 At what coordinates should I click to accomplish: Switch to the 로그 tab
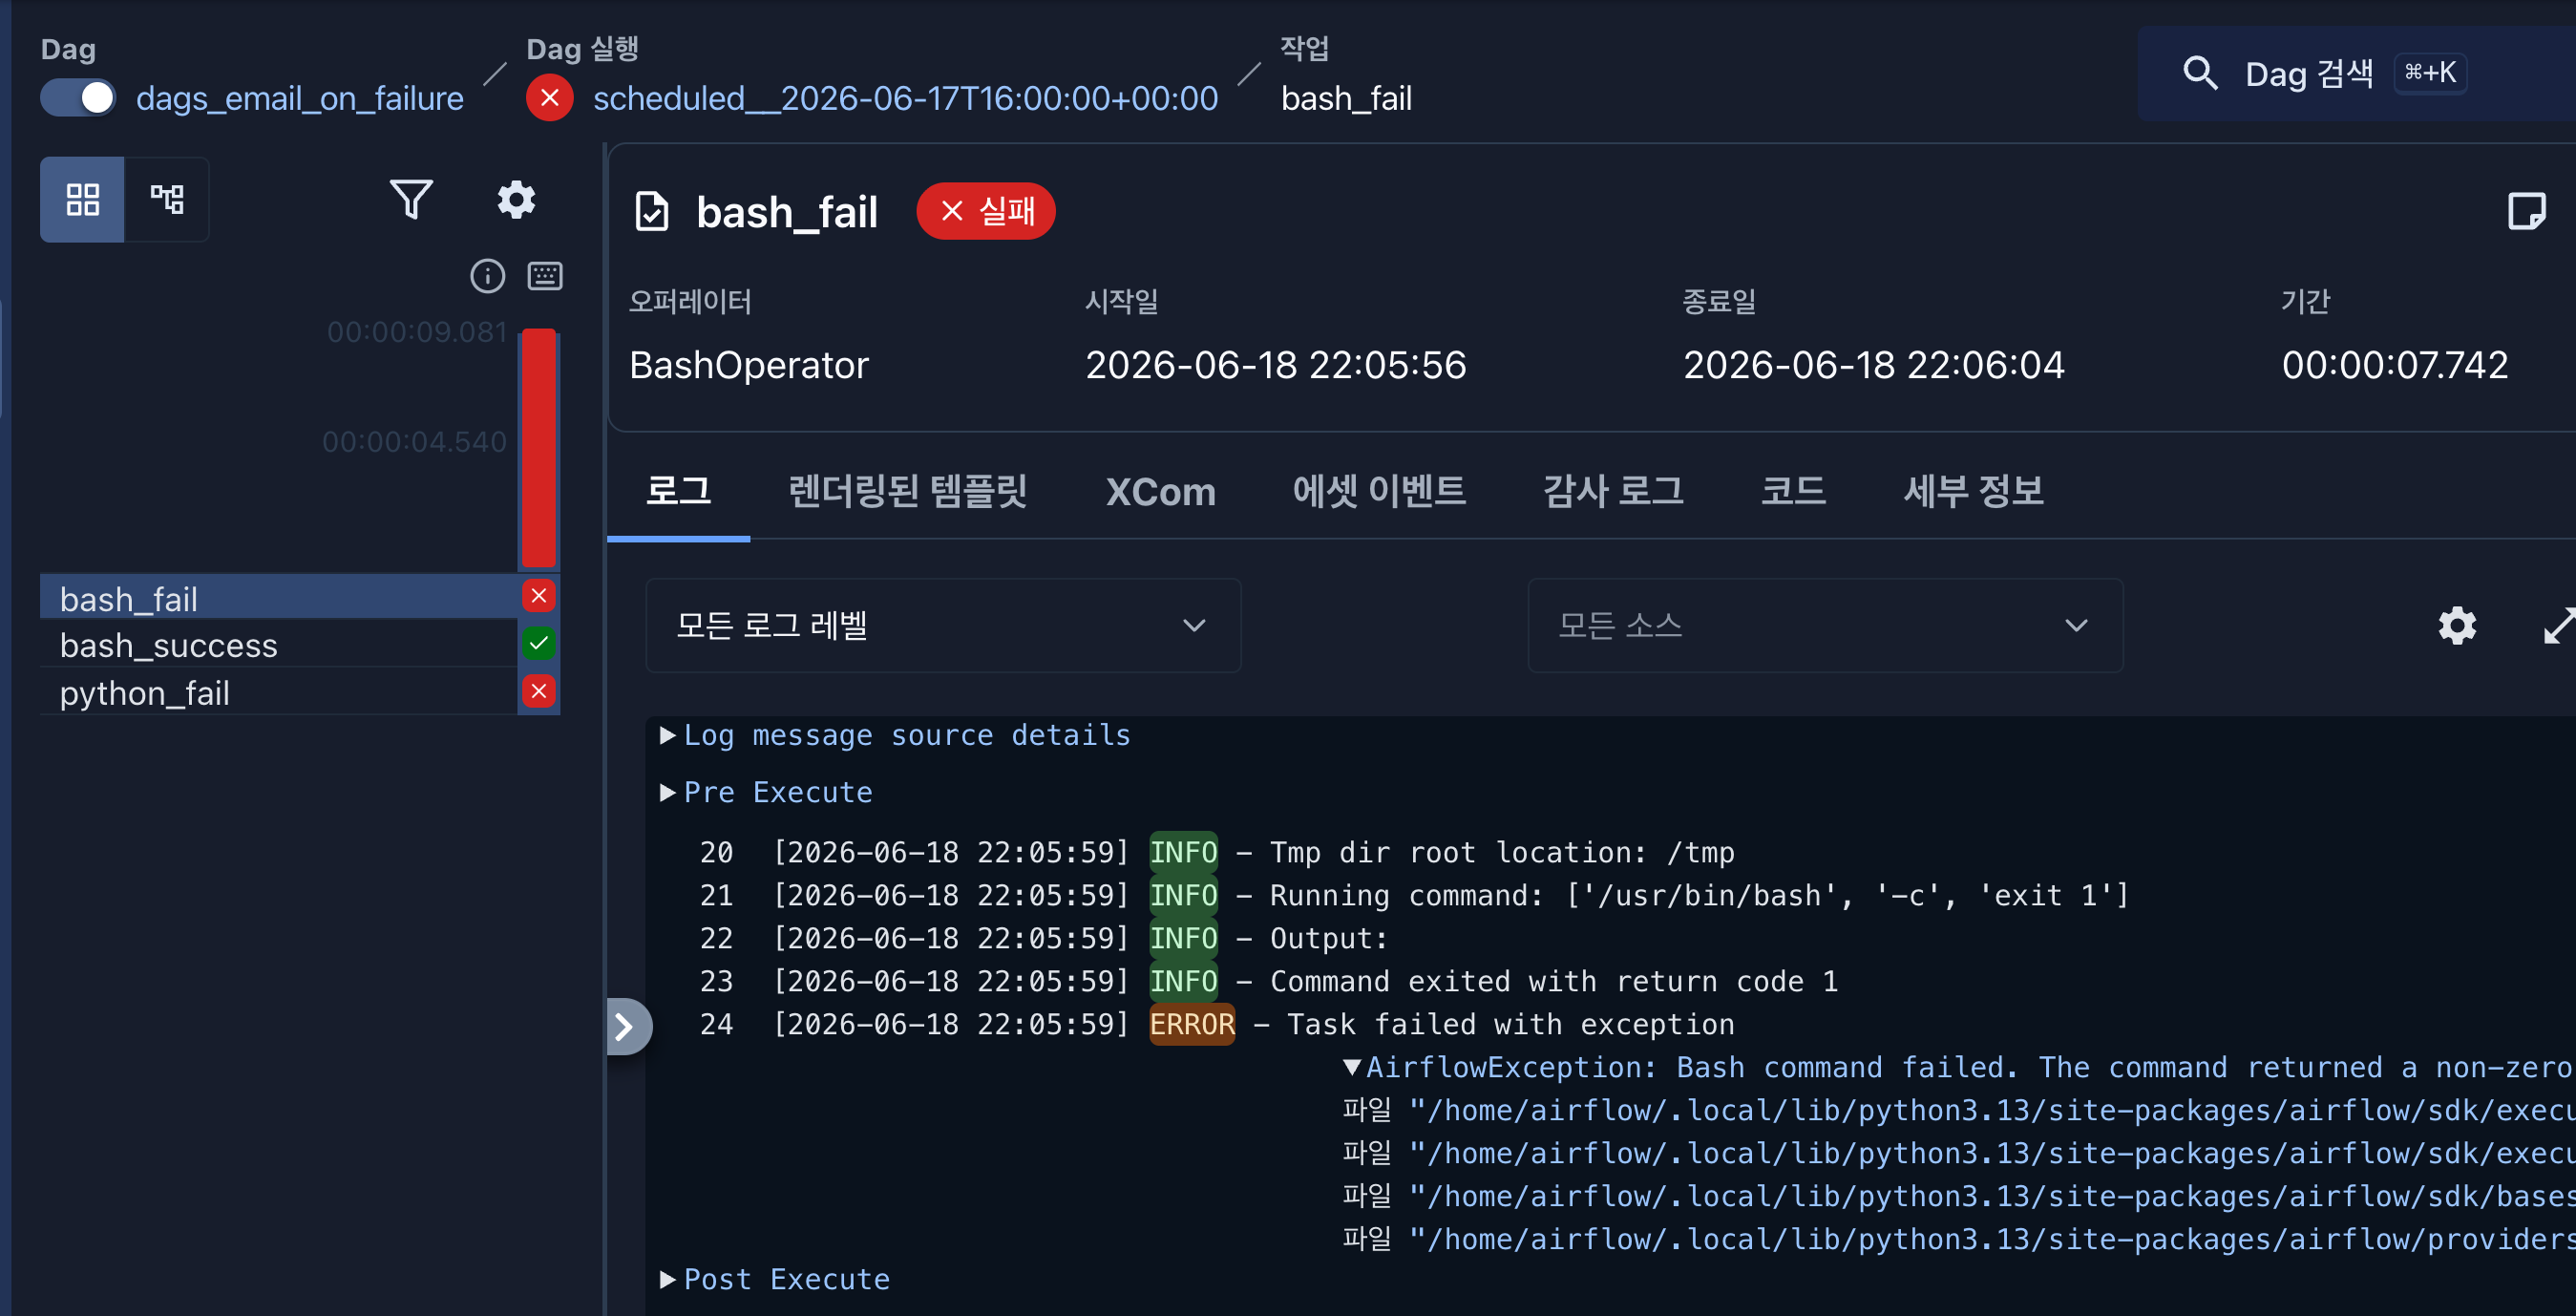[678, 491]
